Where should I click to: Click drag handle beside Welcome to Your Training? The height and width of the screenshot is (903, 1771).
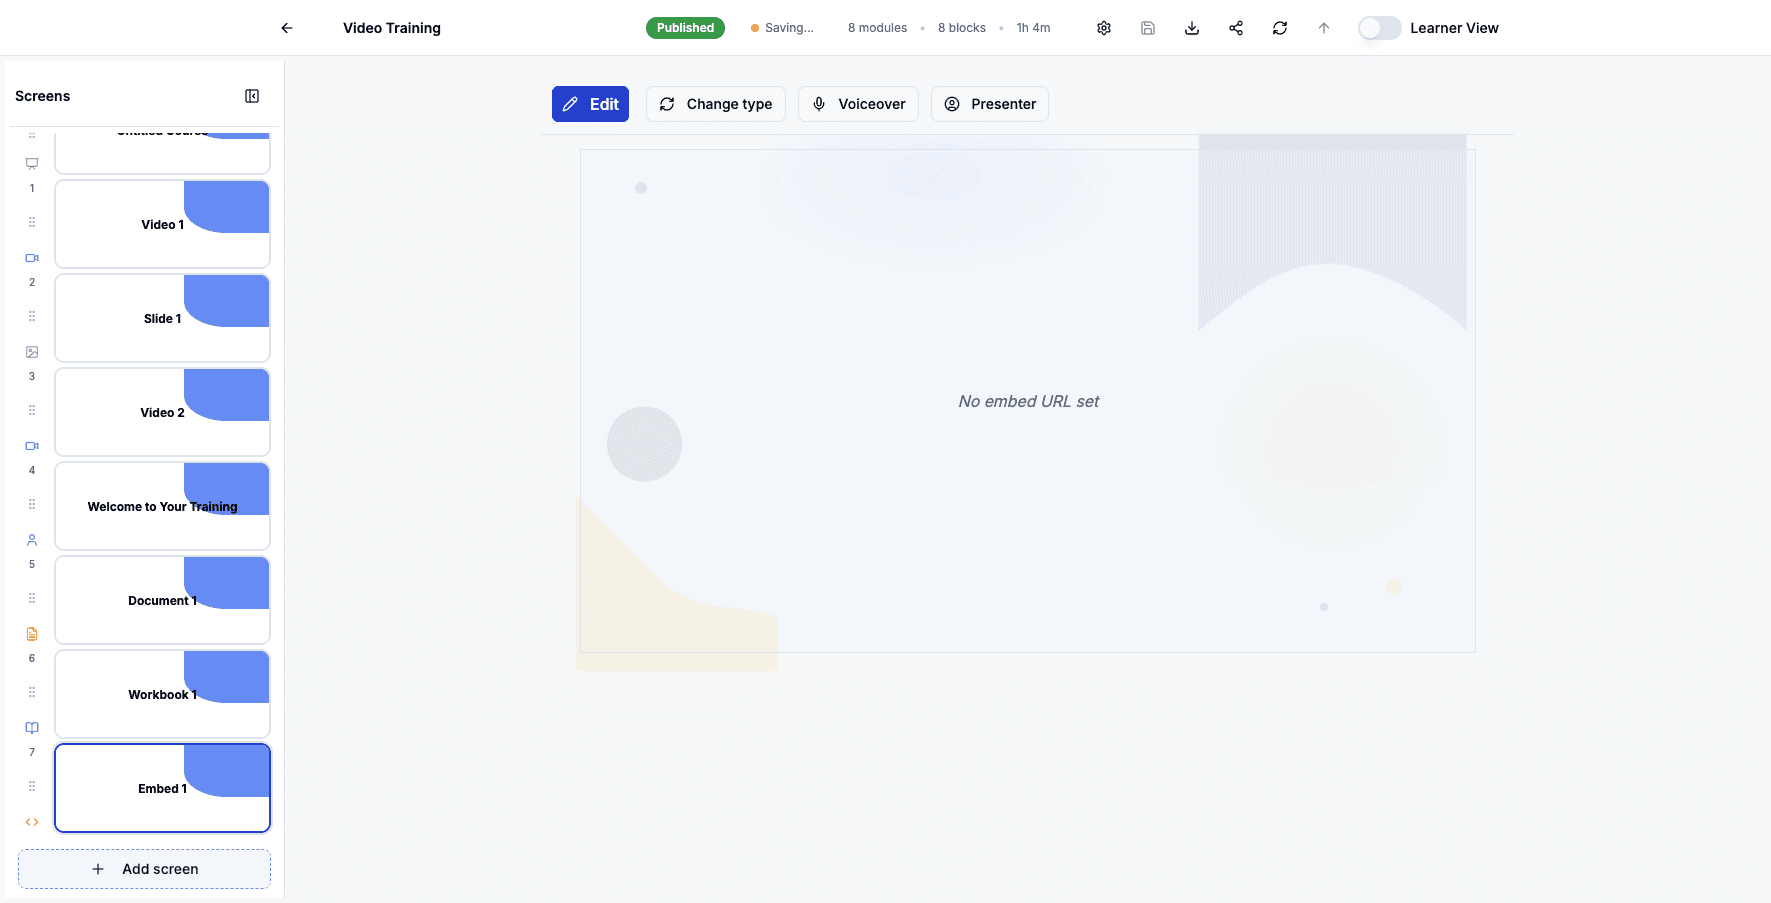click(x=32, y=504)
